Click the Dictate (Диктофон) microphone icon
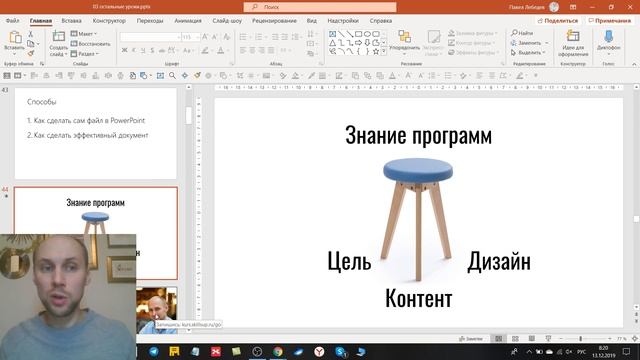 608,36
